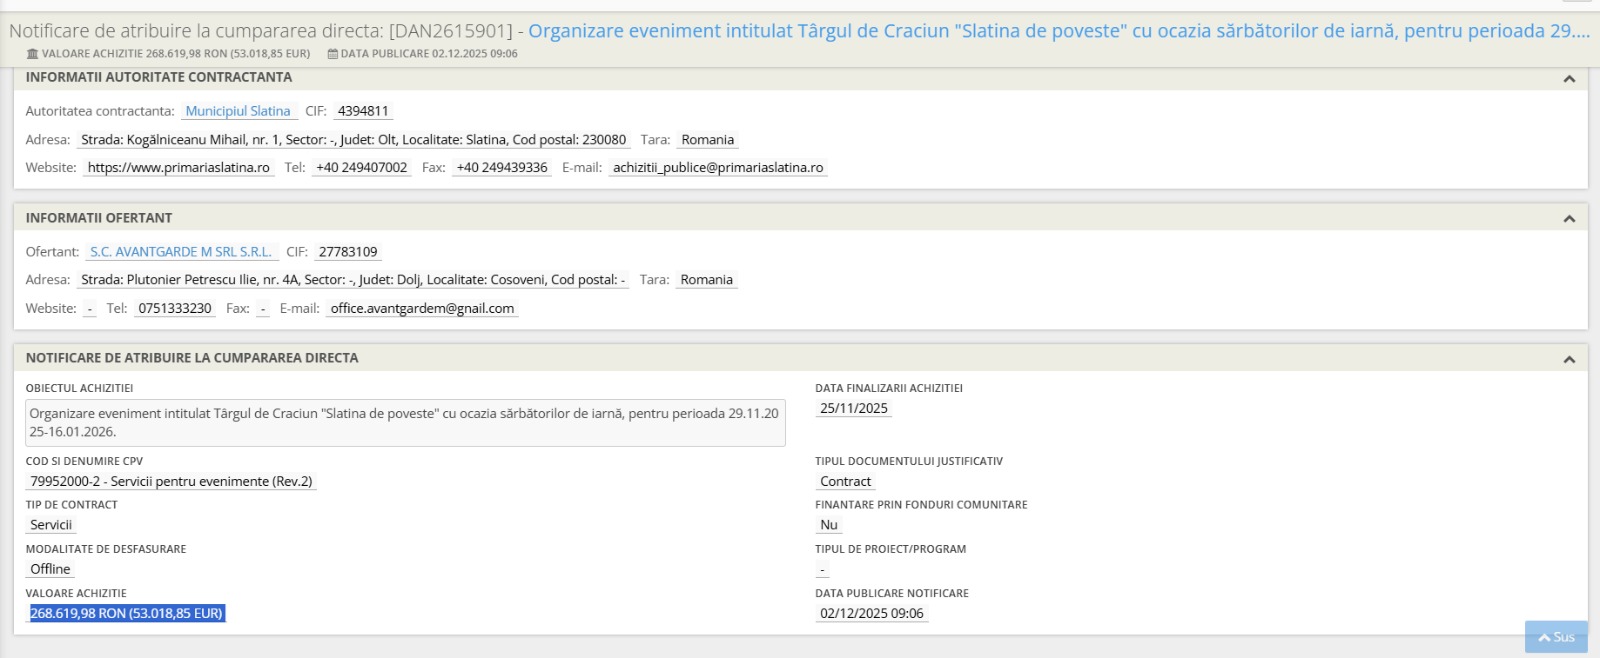The width and height of the screenshot is (1600, 658).
Task: Click the bidder phone number 0751333230
Action: point(175,309)
